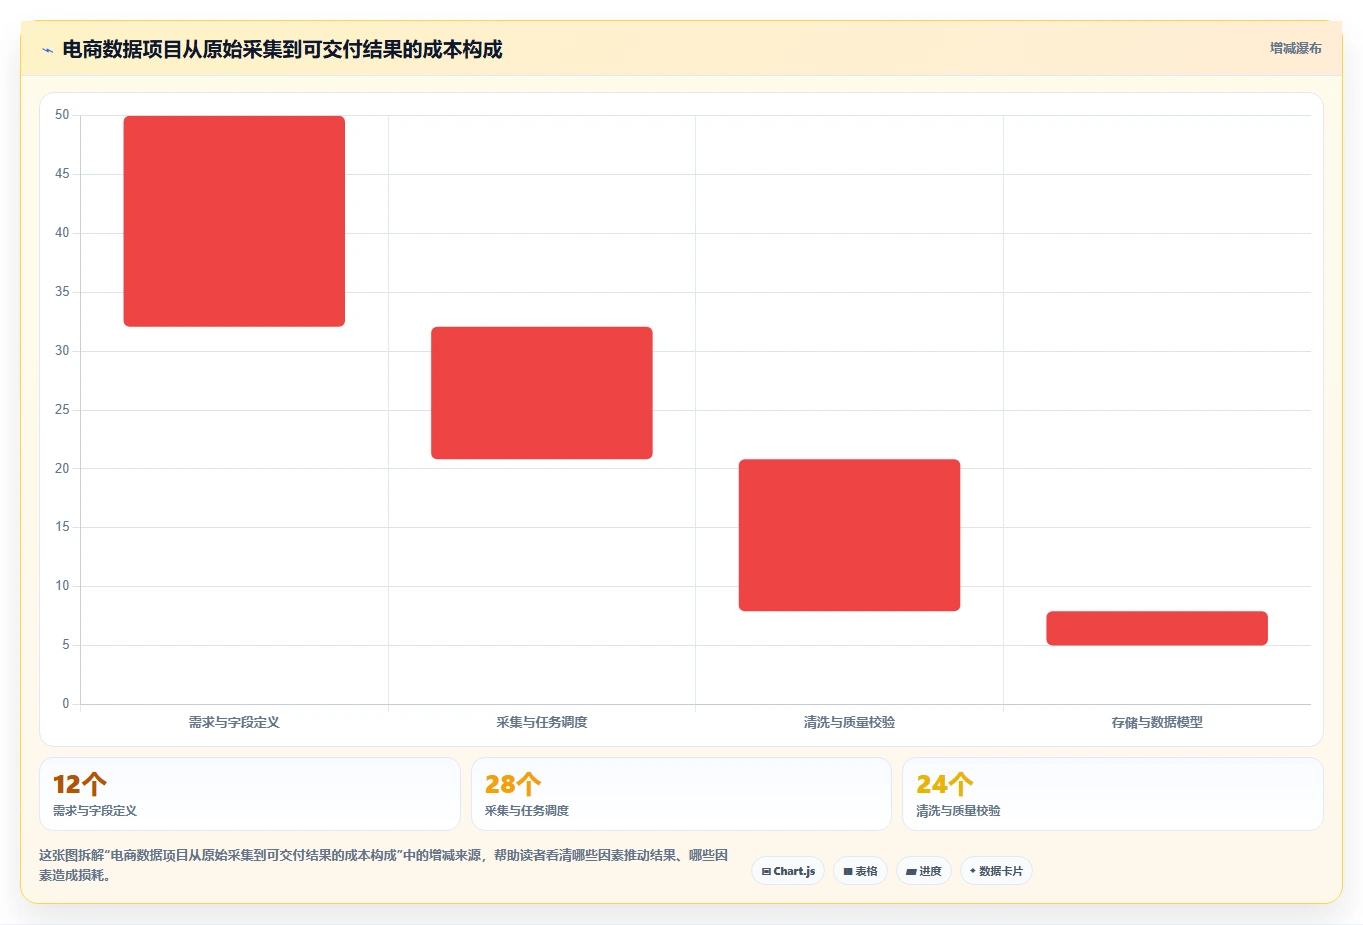
Task: Click the x-axis label 清洗与质量校验
Action: [849, 722]
